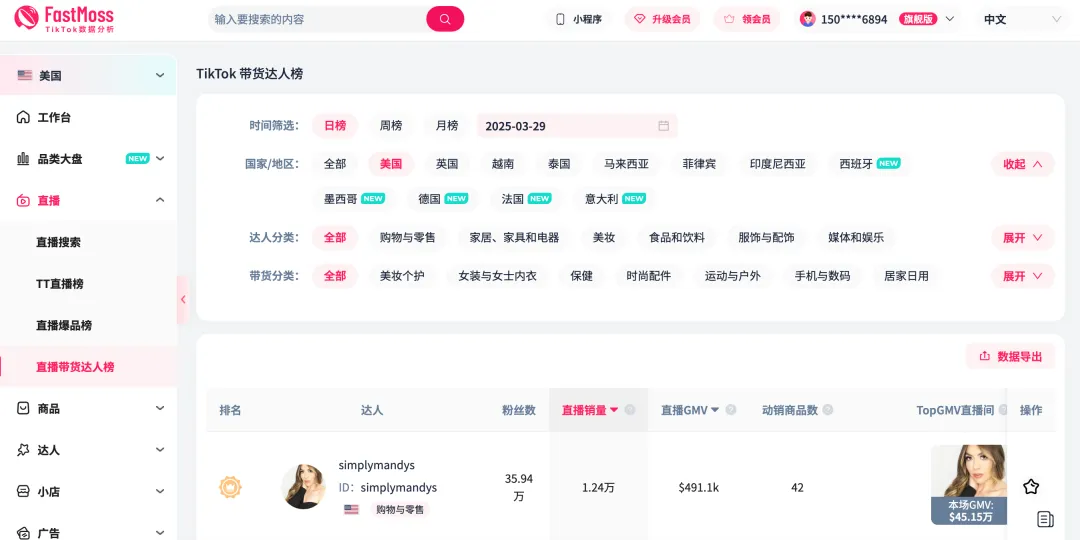The image size is (1080, 540).
Task: Click the document icon below star
Action: point(1045,519)
